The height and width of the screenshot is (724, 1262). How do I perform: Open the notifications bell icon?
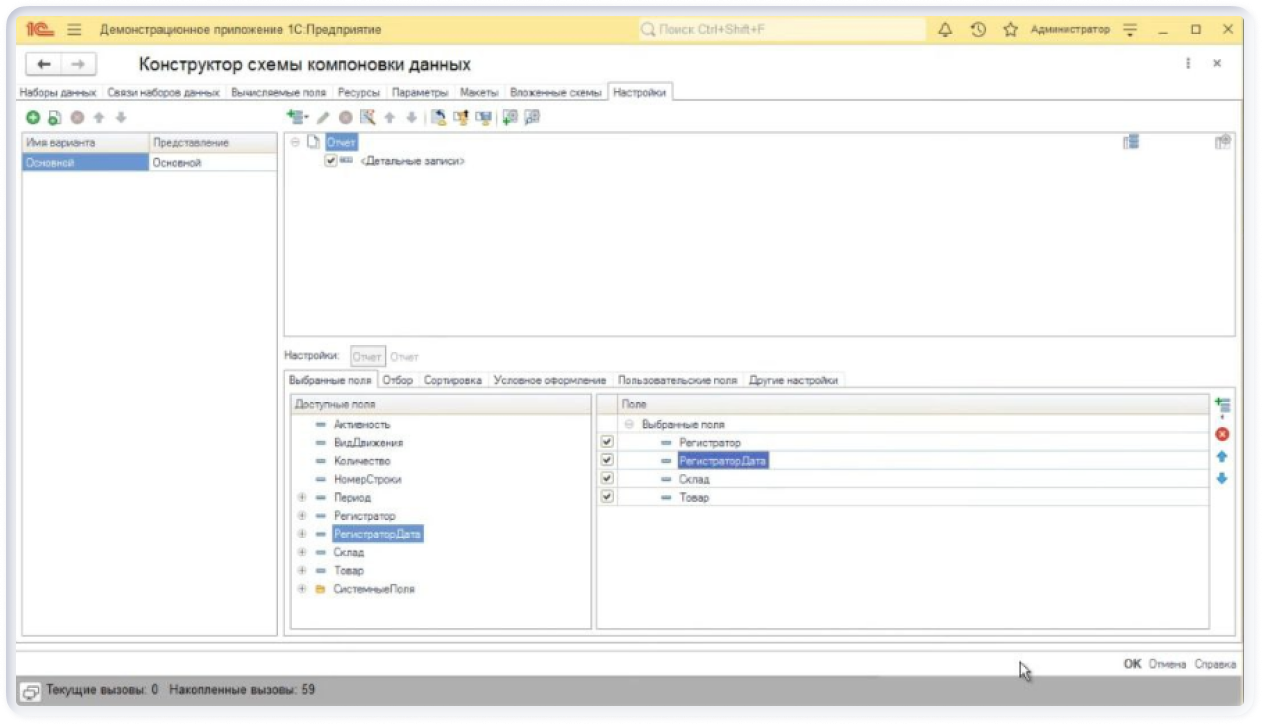click(945, 30)
